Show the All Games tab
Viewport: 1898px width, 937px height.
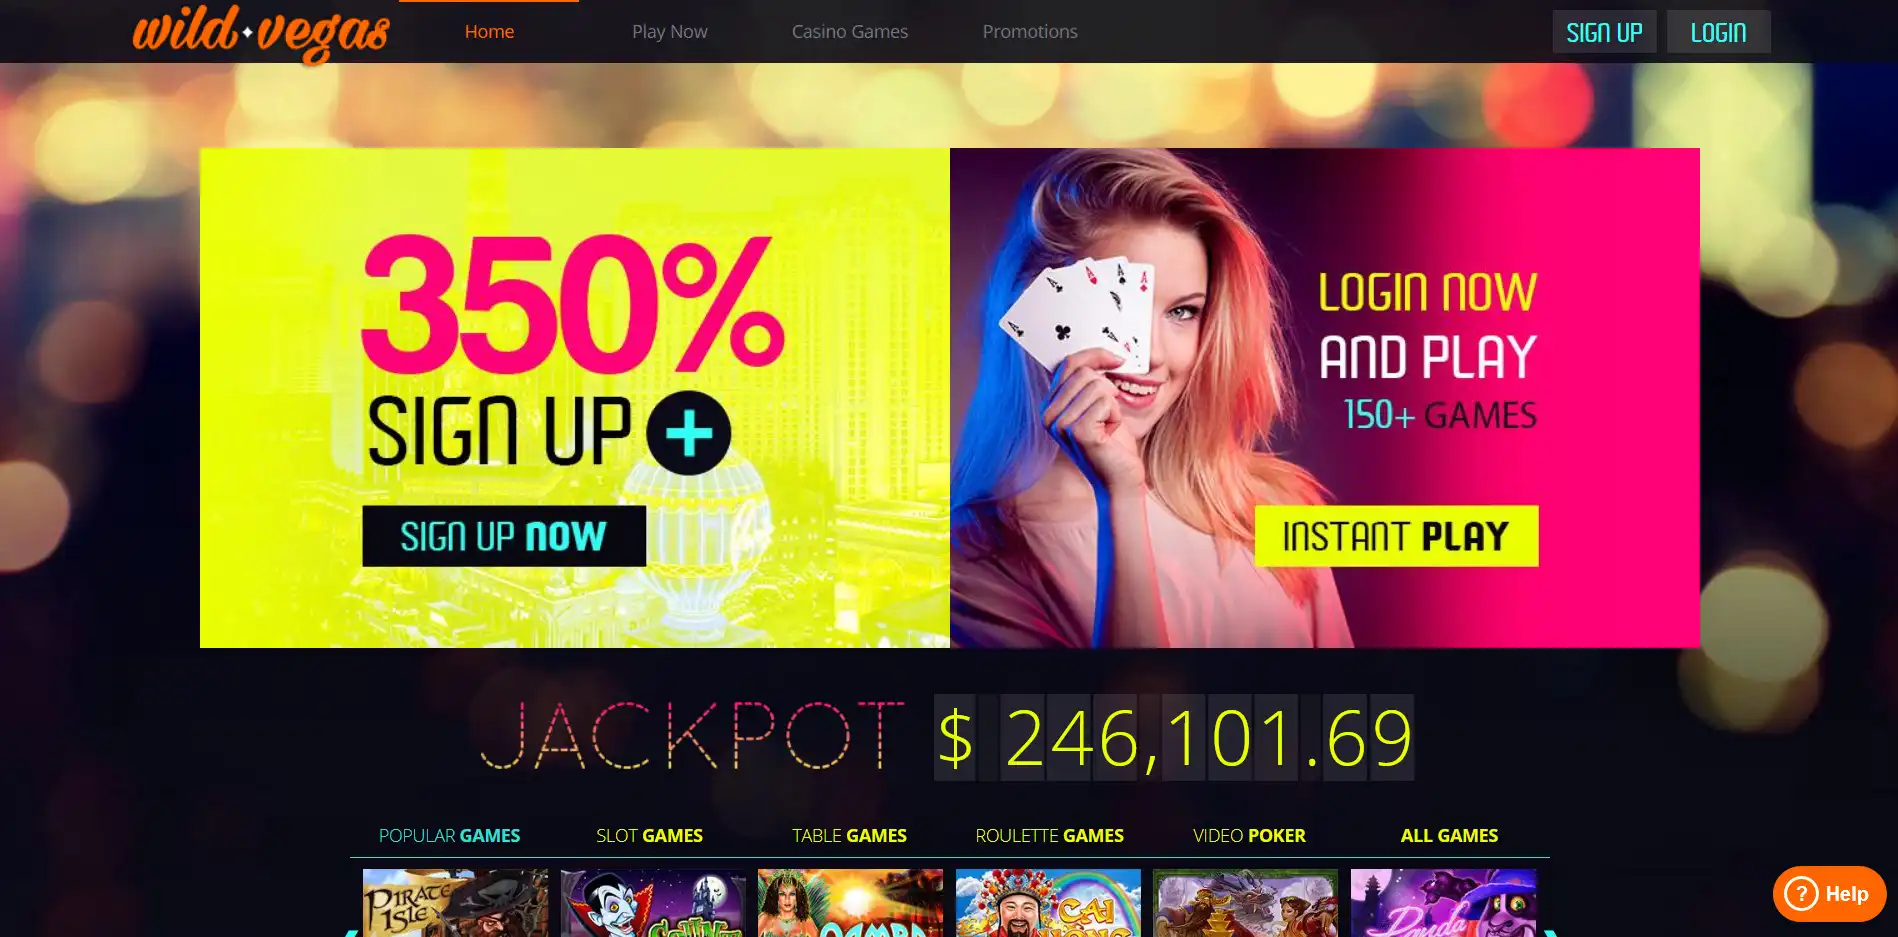tap(1450, 835)
